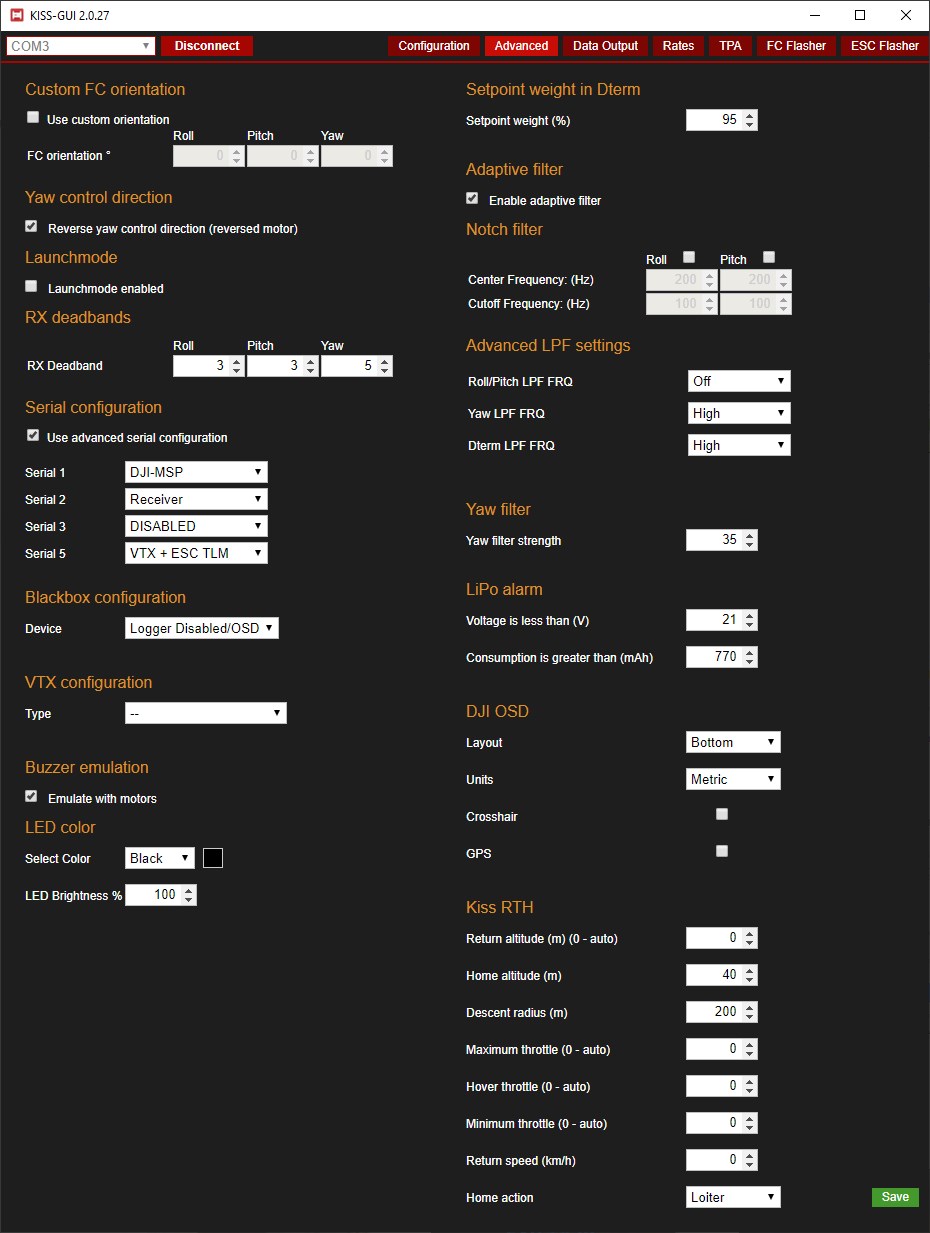Viewport: 930px width, 1233px height.
Task: Click the 'Advanced LPF settings' heading
Action: click(548, 345)
